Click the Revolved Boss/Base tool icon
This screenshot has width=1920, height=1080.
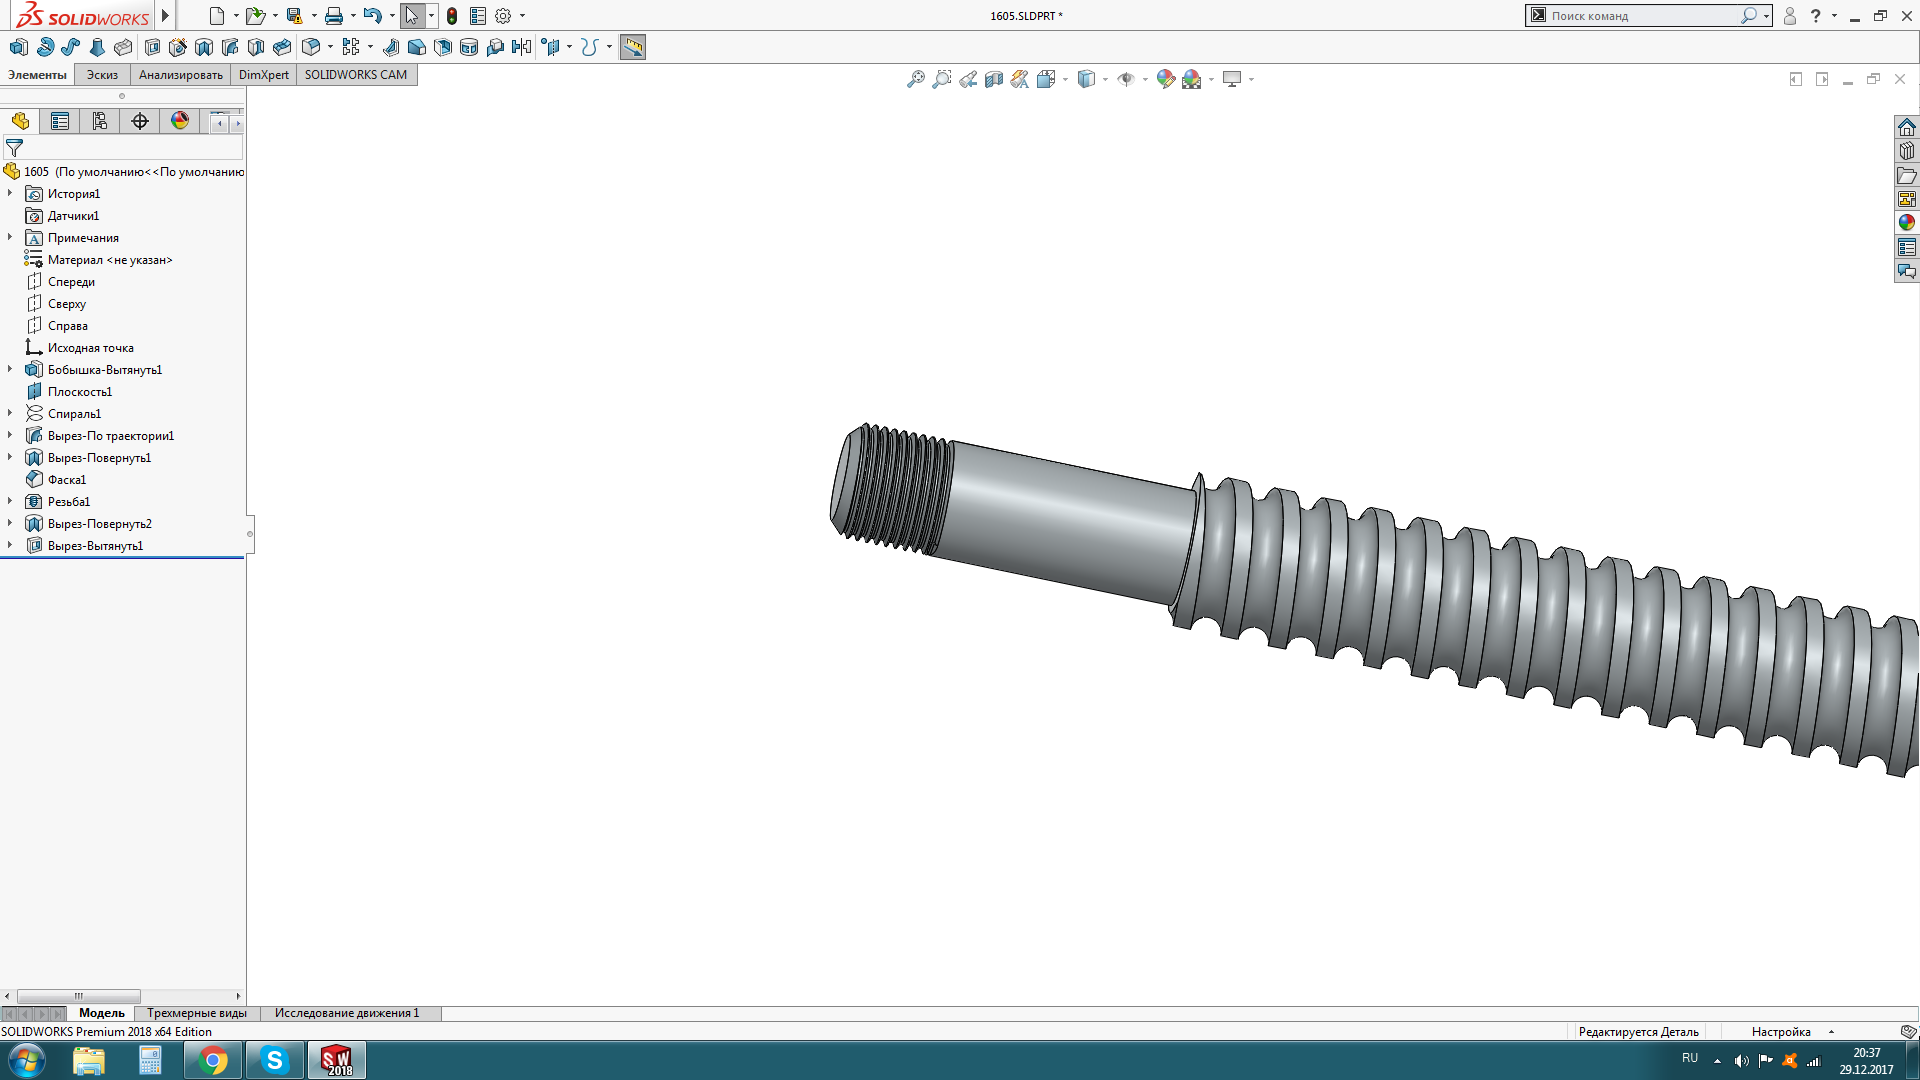pos(45,47)
